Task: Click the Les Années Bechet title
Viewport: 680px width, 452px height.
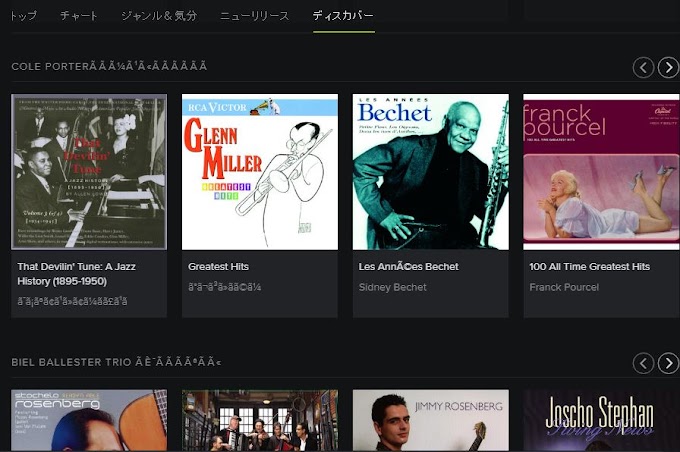Action: (408, 267)
